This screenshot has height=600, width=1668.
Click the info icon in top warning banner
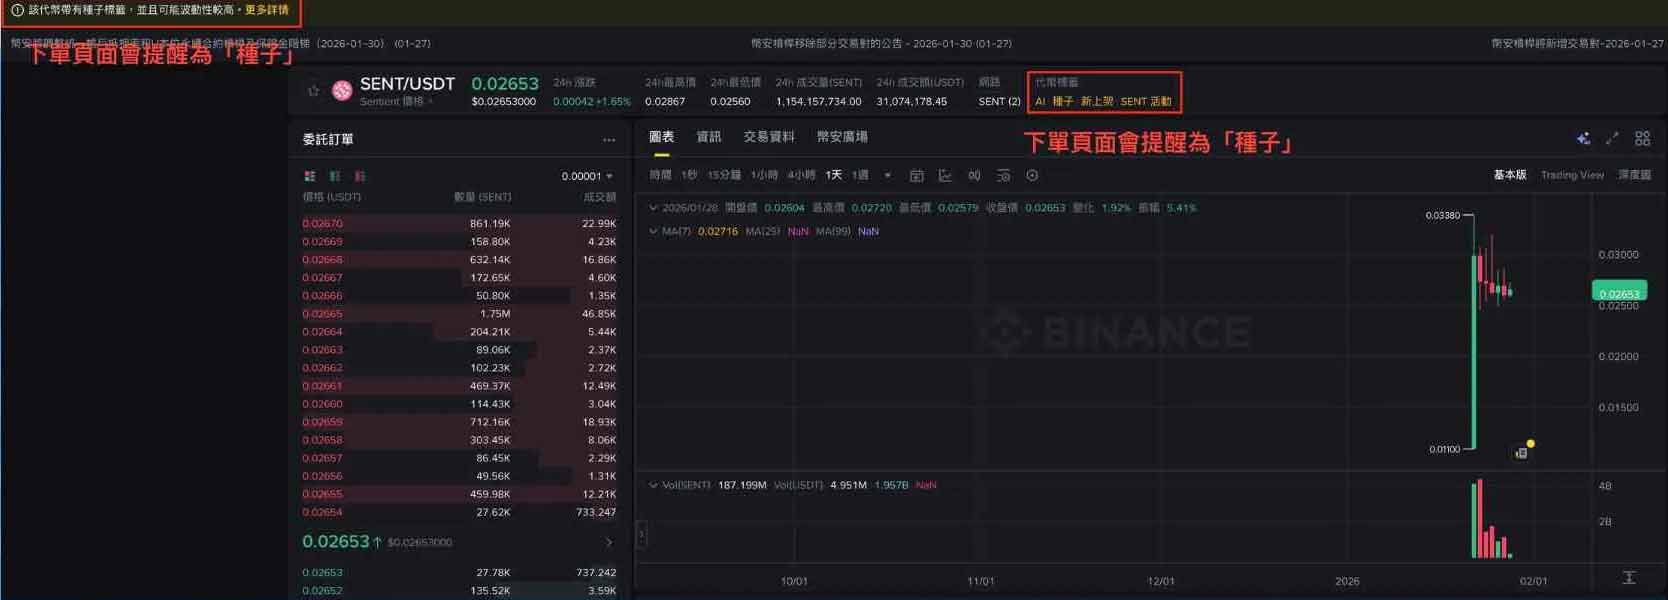click(17, 10)
